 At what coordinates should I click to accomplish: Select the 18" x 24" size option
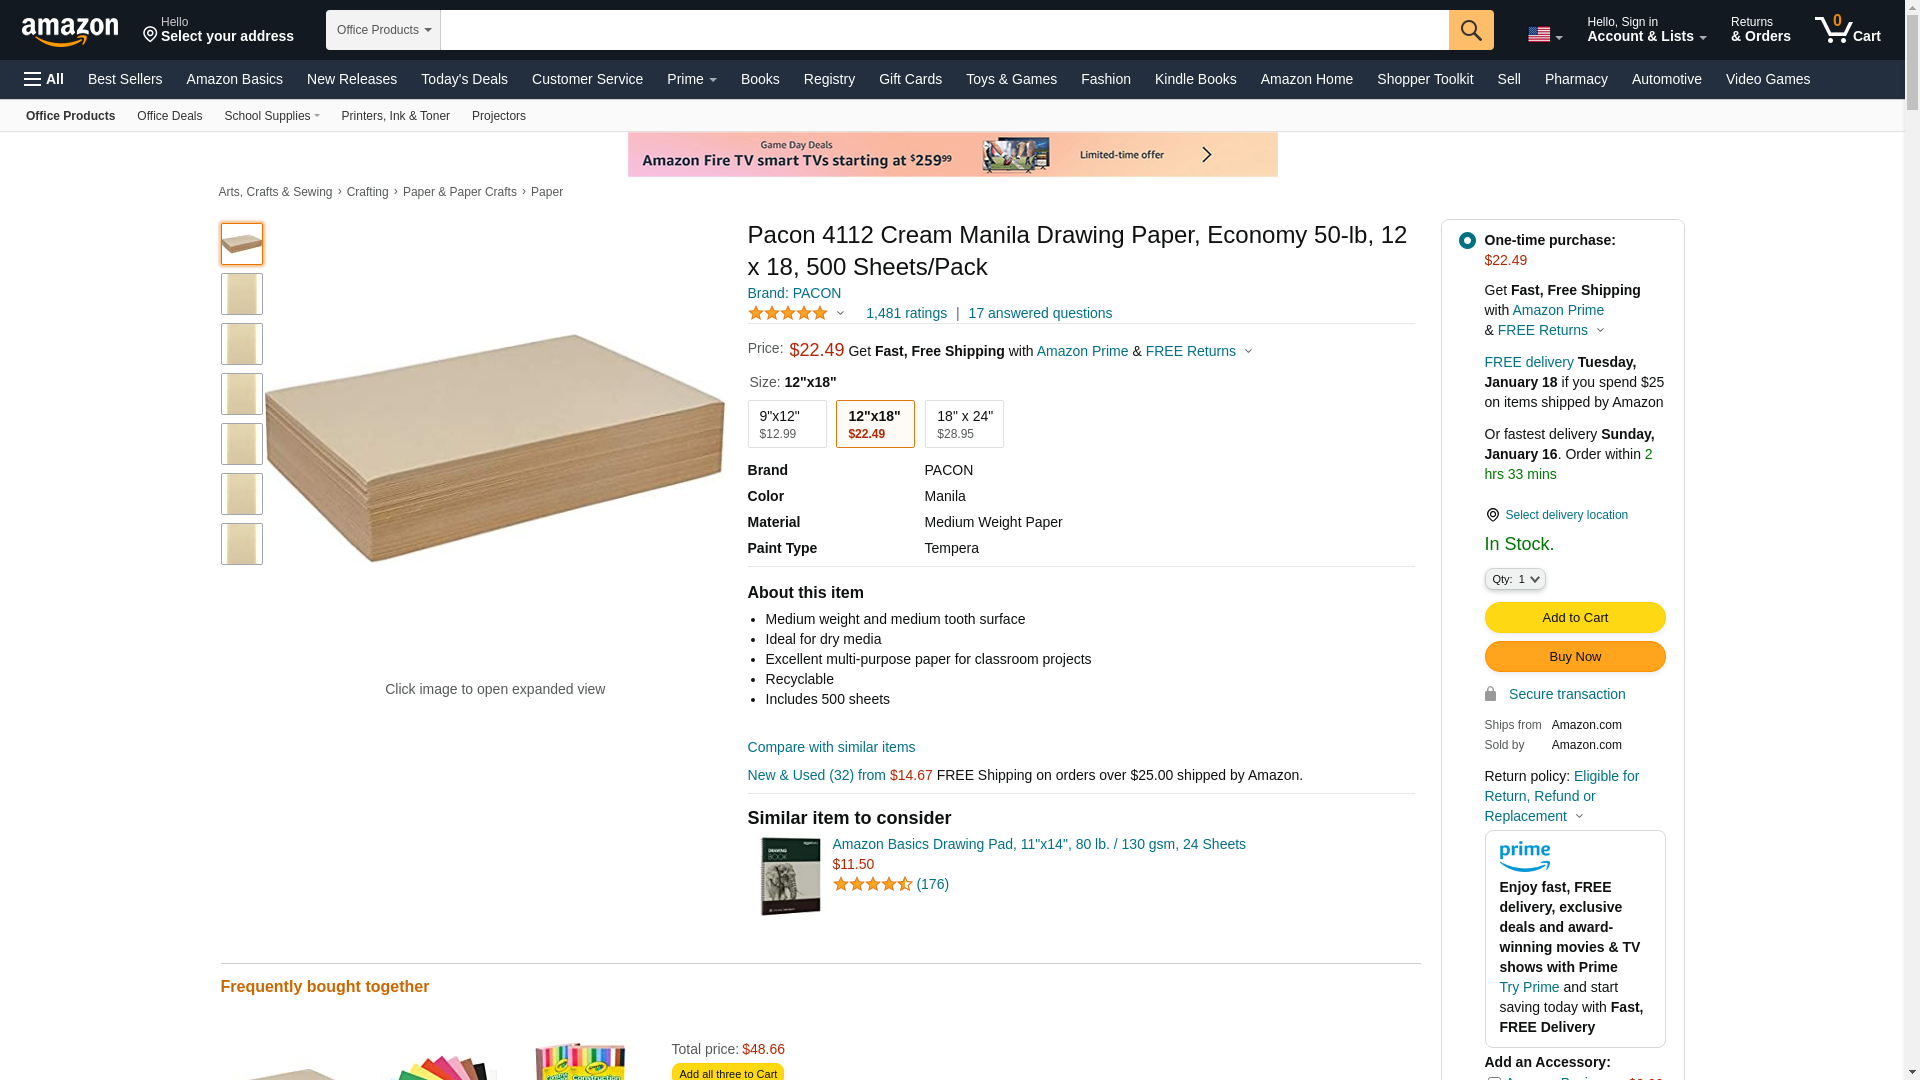click(x=963, y=424)
